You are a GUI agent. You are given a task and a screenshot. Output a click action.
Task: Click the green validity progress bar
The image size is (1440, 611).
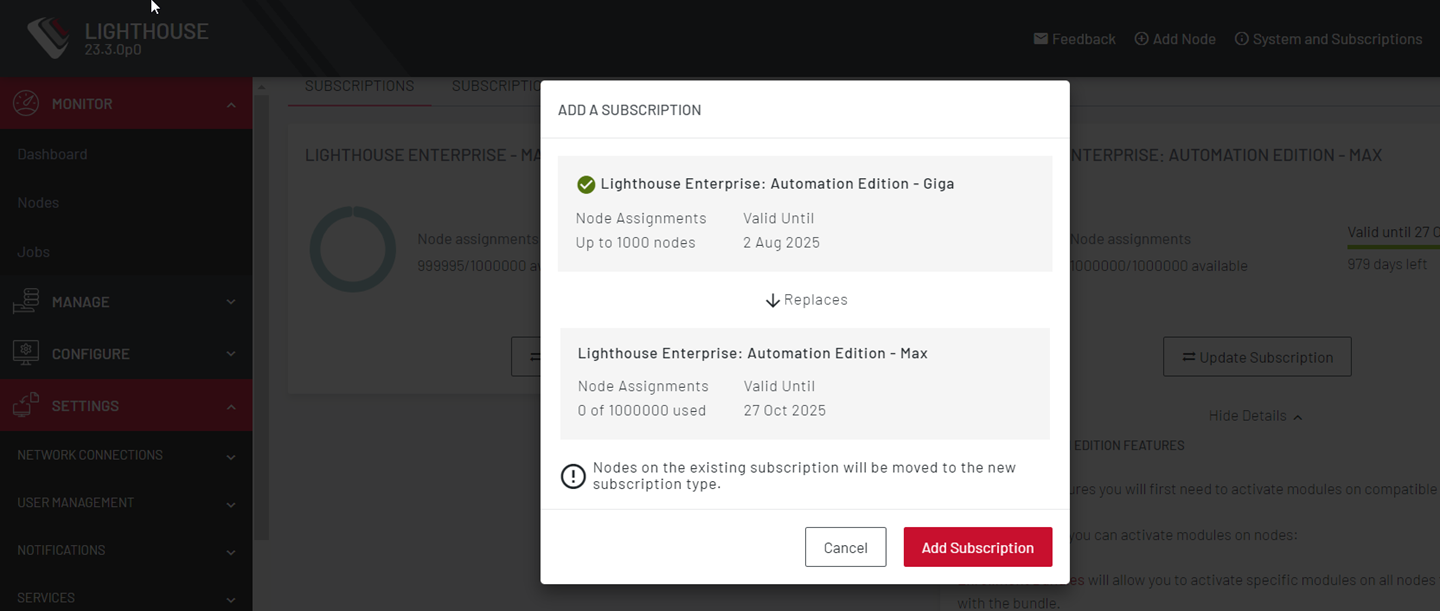[1393, 247]
